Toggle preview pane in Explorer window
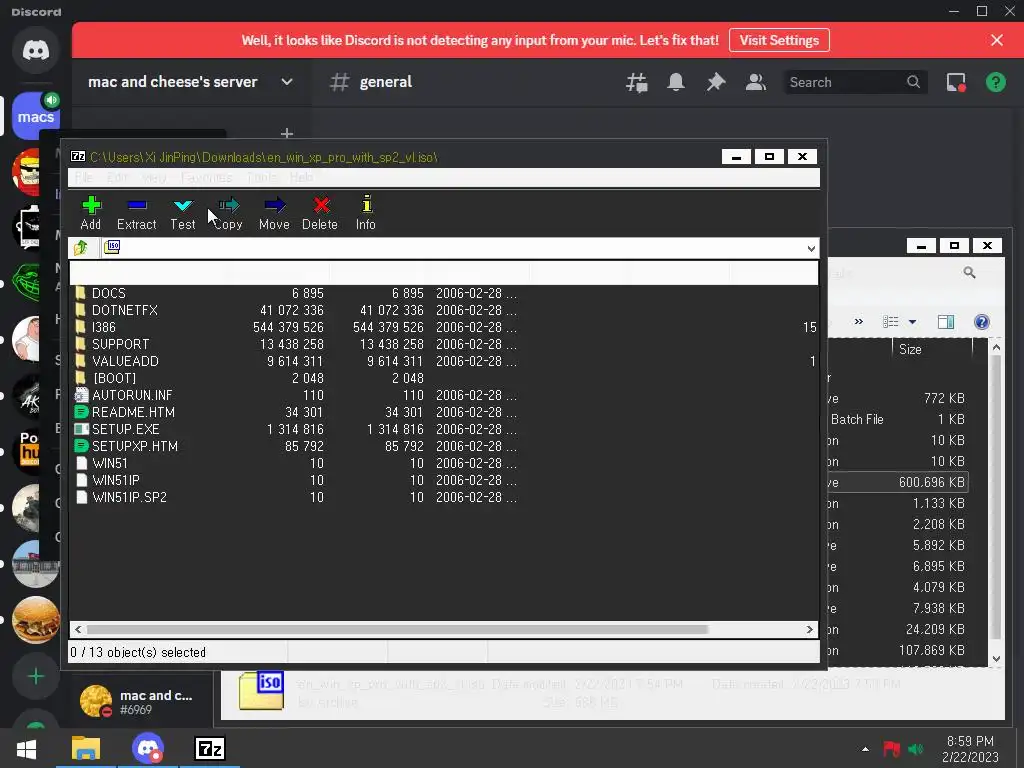Image resolution: width=1024 pixels, height=768 pixels. click(946, 322)
